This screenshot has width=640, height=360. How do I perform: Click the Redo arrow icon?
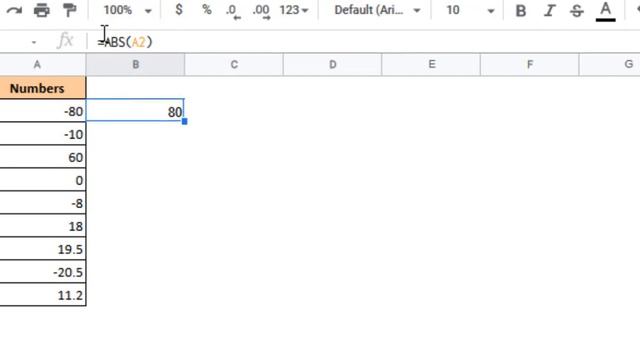coord(14,10)
